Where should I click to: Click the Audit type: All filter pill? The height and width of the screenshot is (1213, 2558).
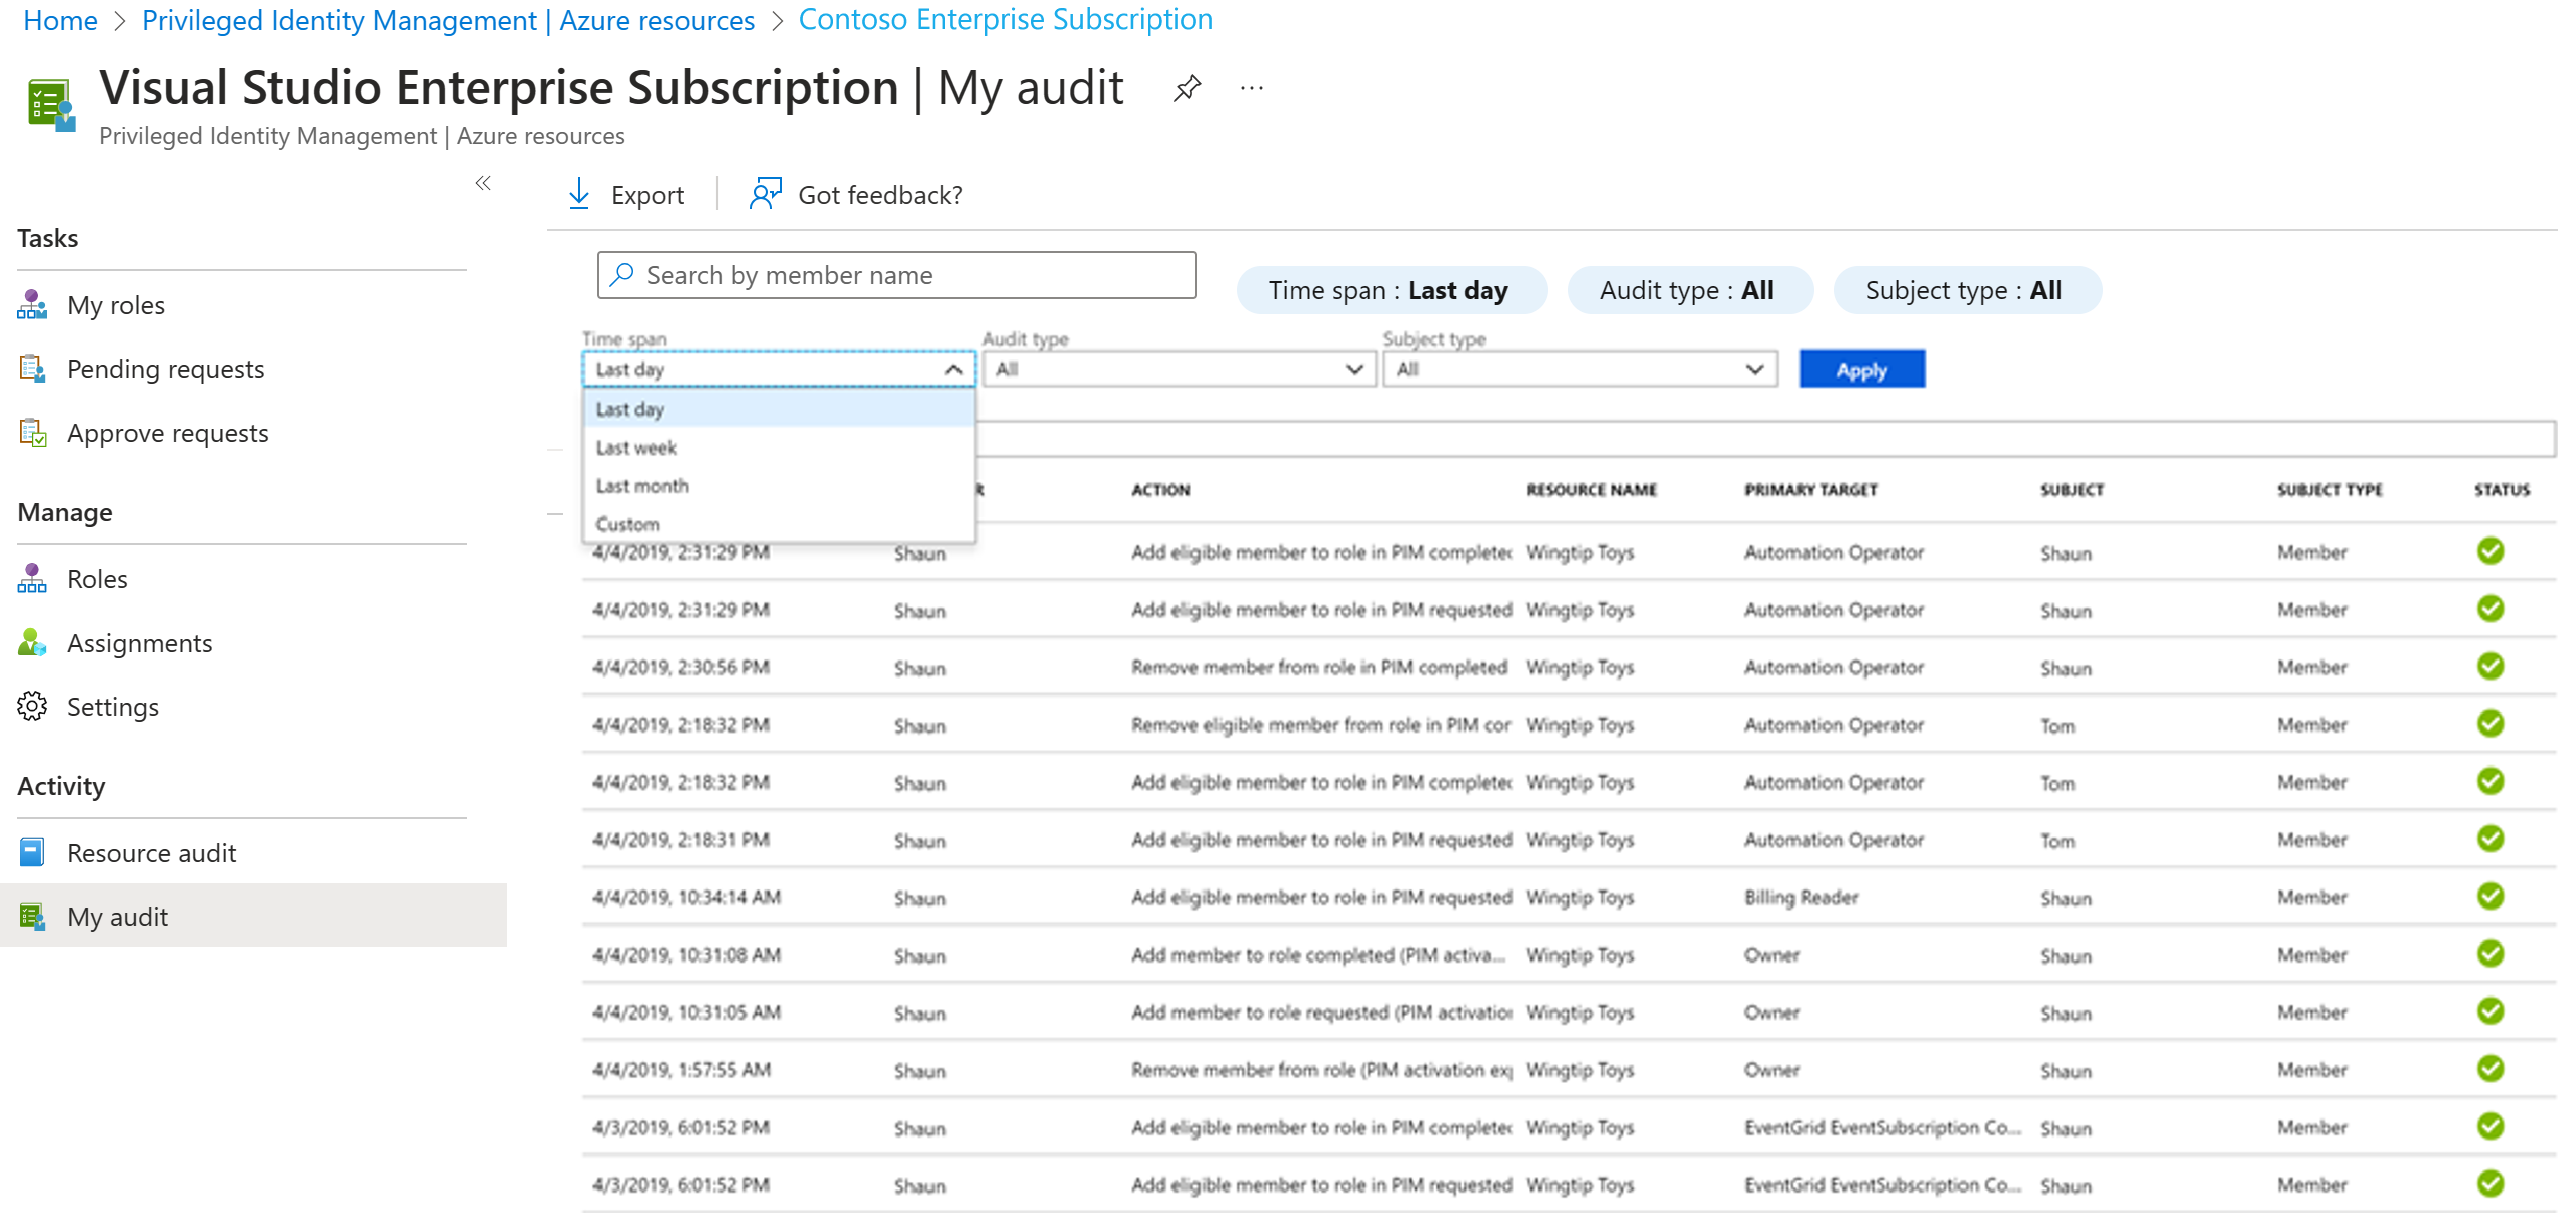point(1688,290)
